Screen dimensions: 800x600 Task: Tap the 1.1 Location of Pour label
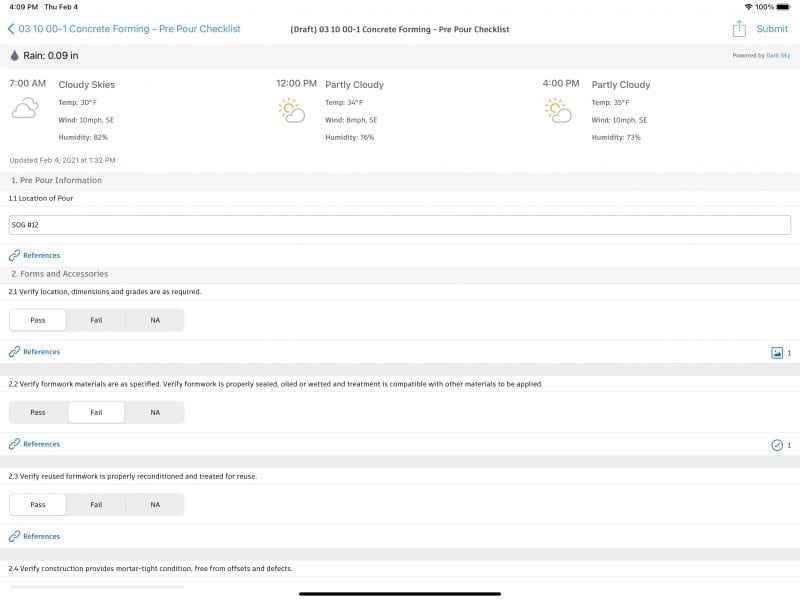tap(41, 198)
